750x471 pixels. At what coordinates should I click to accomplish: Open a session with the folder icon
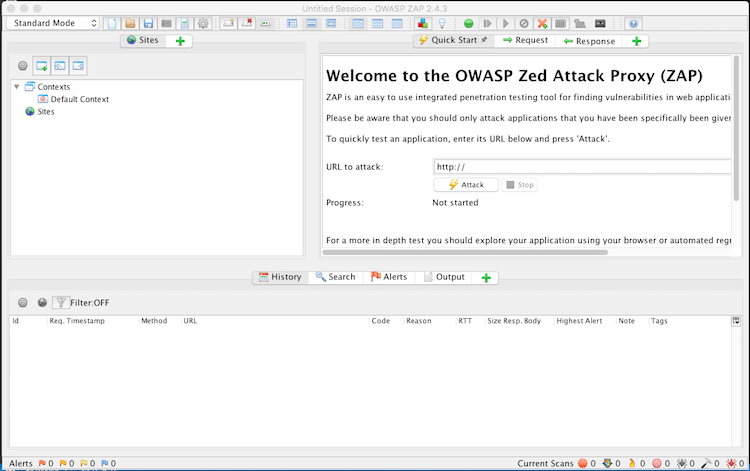130,23
